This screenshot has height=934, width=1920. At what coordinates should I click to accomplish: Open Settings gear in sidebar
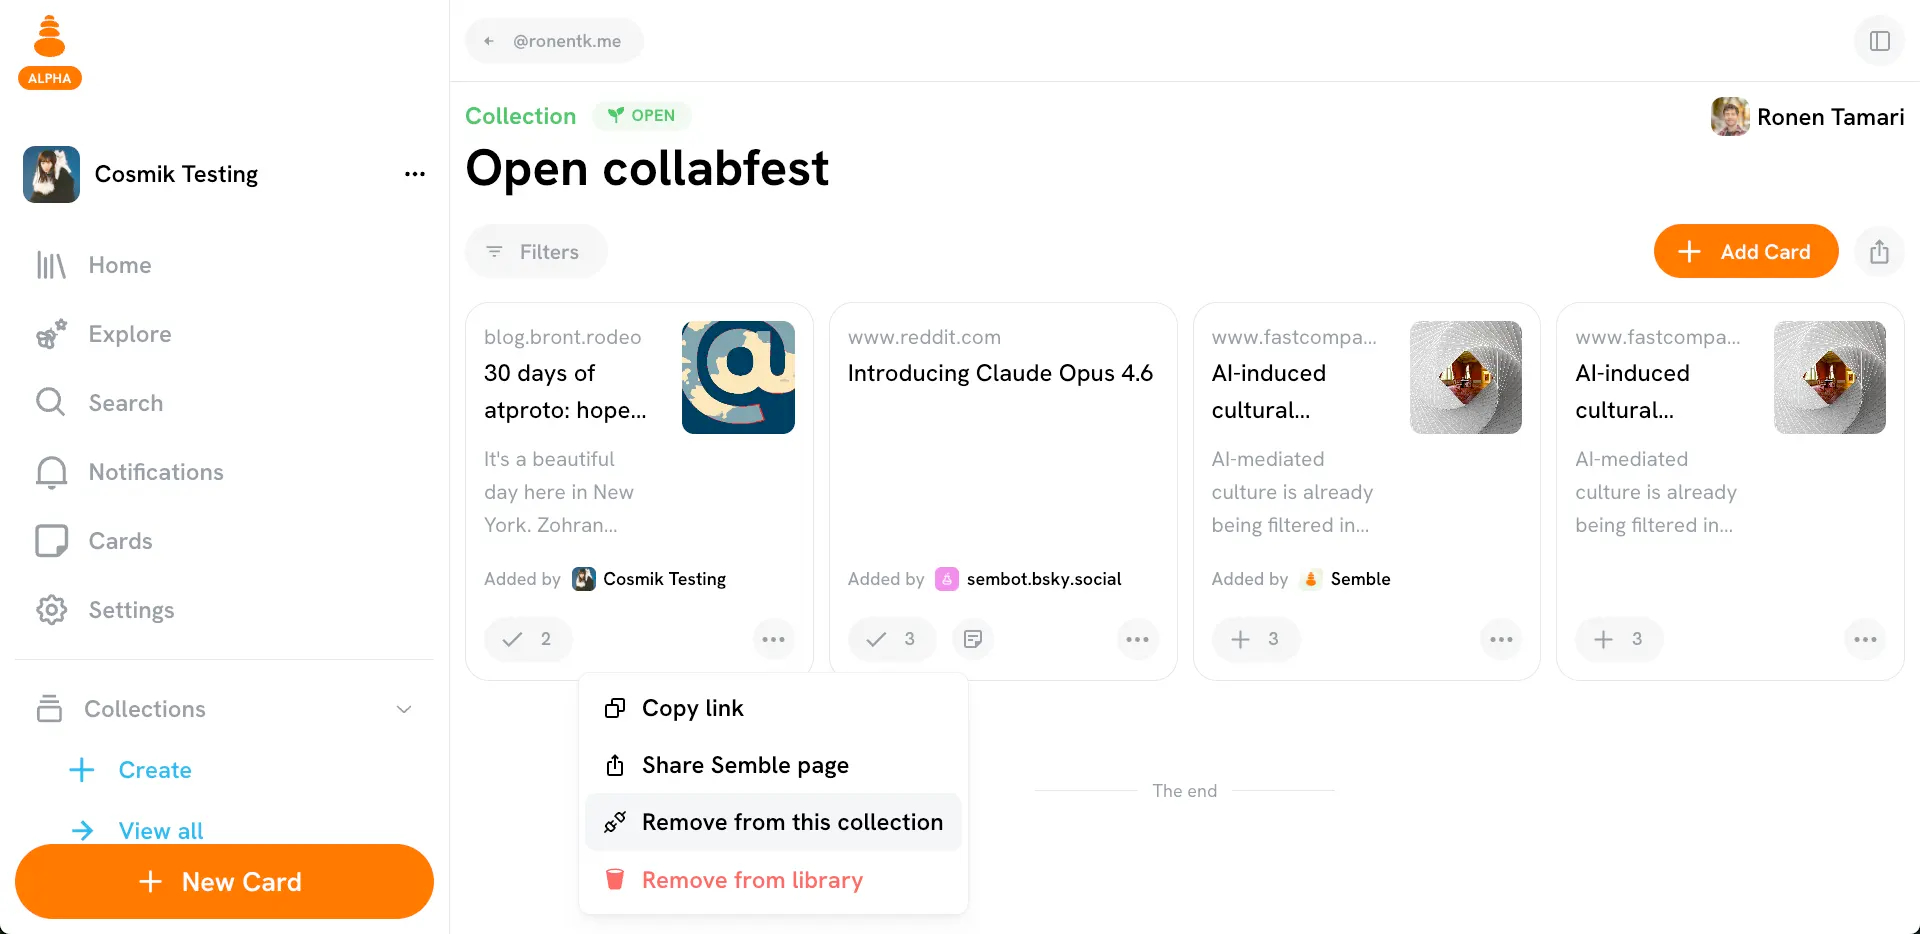[130, 610]
